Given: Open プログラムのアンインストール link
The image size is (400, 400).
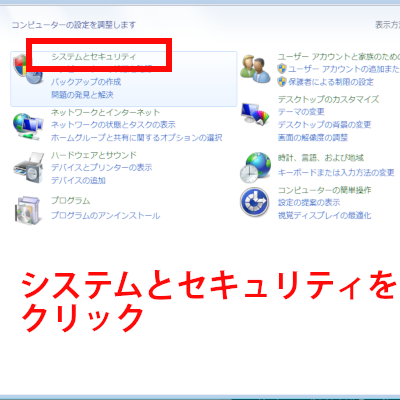Looking at the screenshot, I should 105,216.
